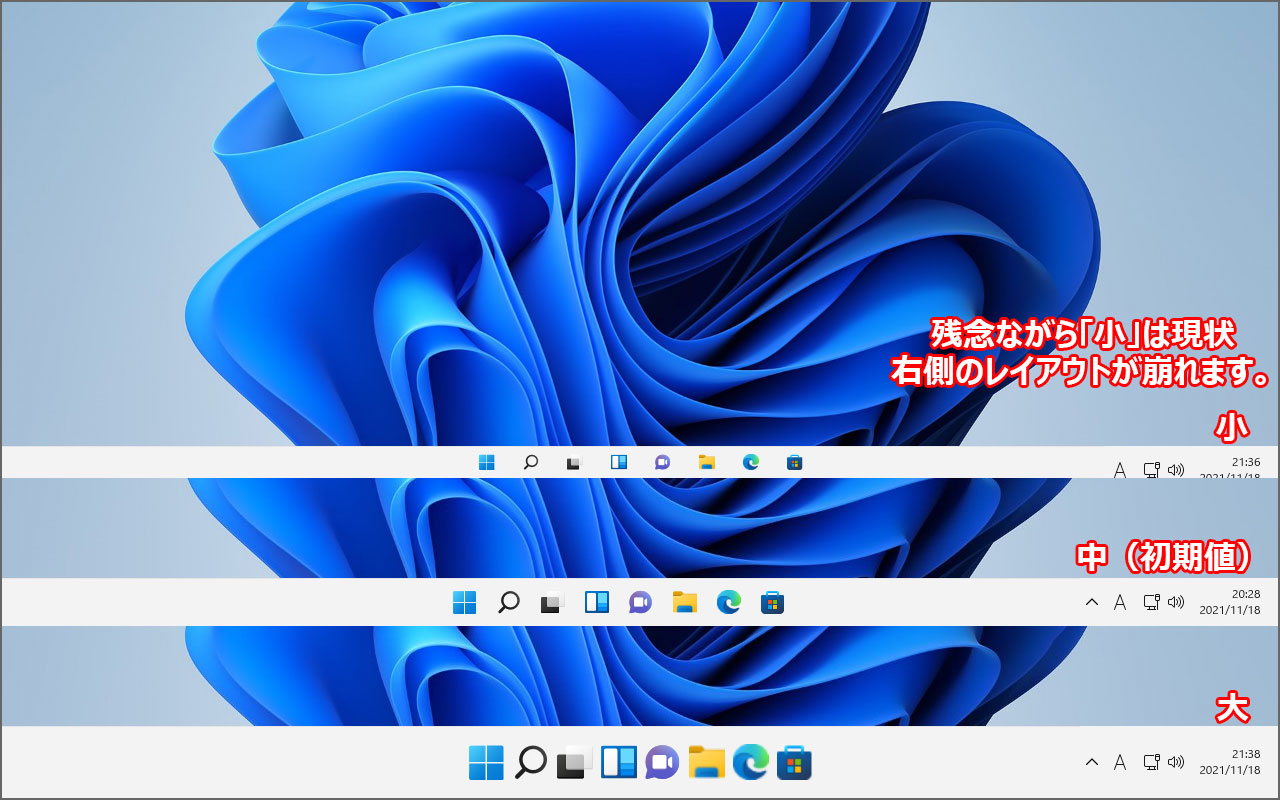Viewport: 1280px width, 800px height.
Task: Open network status on the 20:28 taskbar
Action: pyautogui.click(x=1151, y=602)
